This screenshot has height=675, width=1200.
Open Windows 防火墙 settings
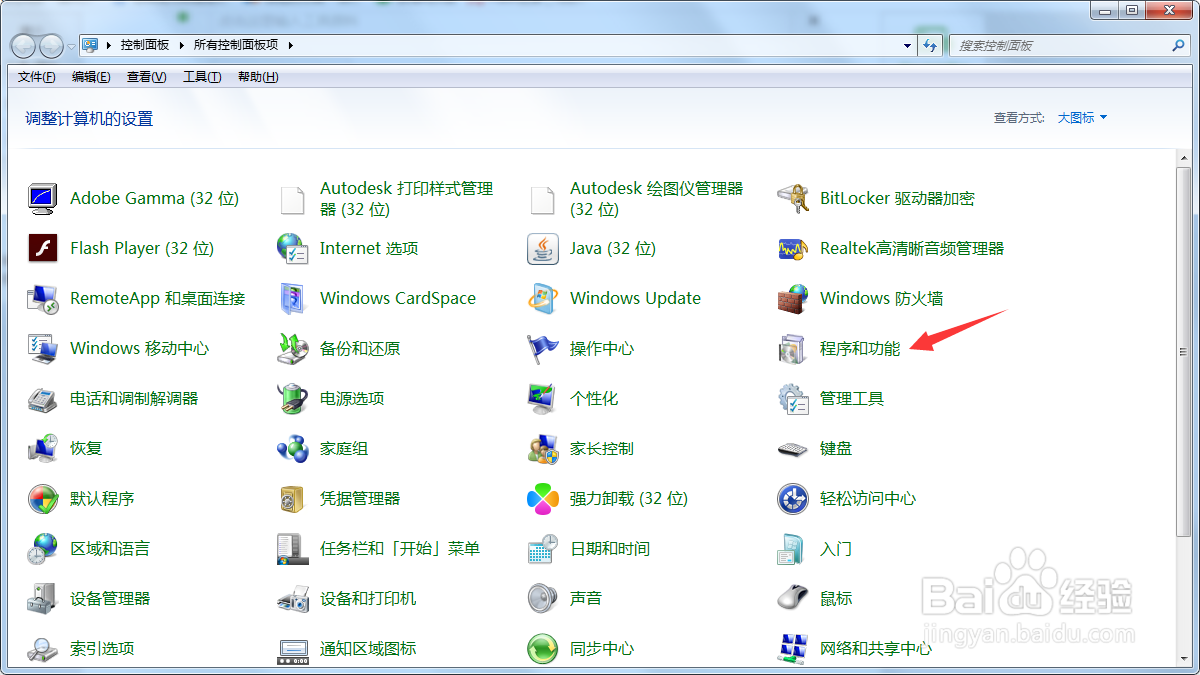[x=885, y=298]
